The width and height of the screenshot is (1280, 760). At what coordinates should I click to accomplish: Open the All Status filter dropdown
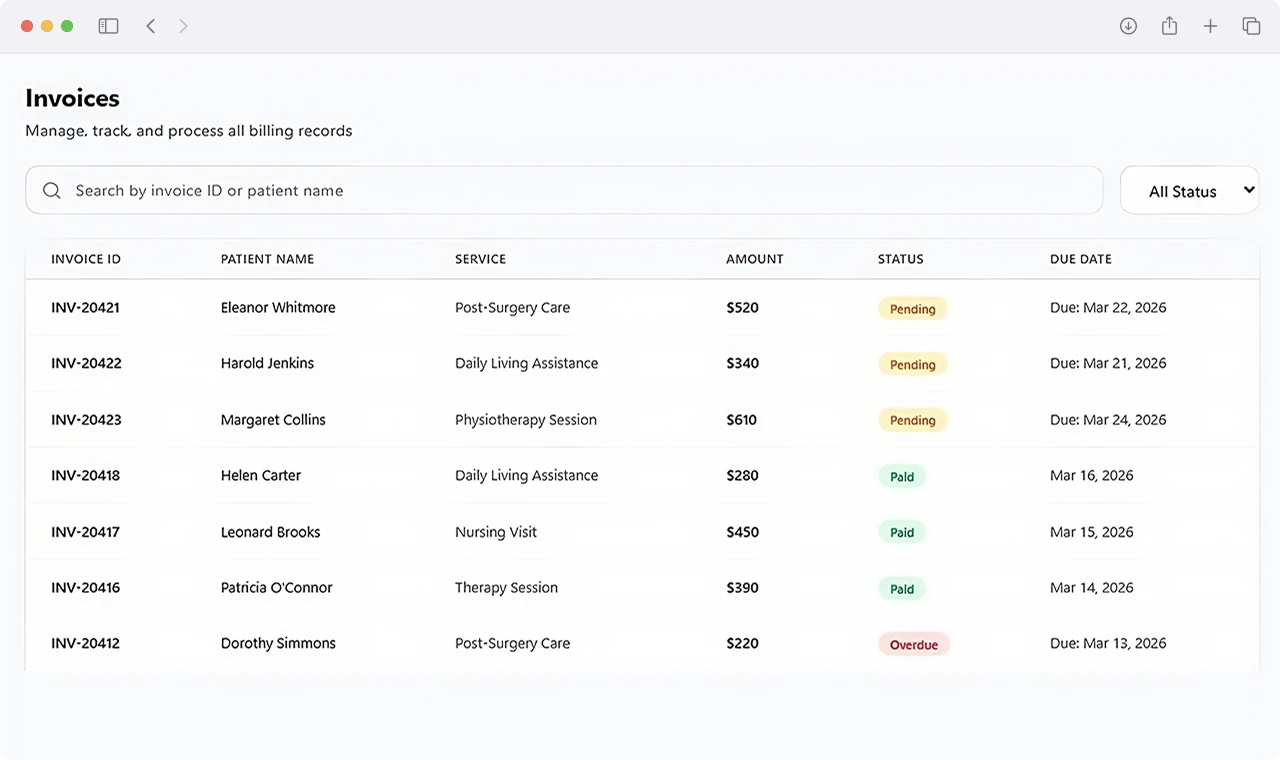tap(1190, 190)
